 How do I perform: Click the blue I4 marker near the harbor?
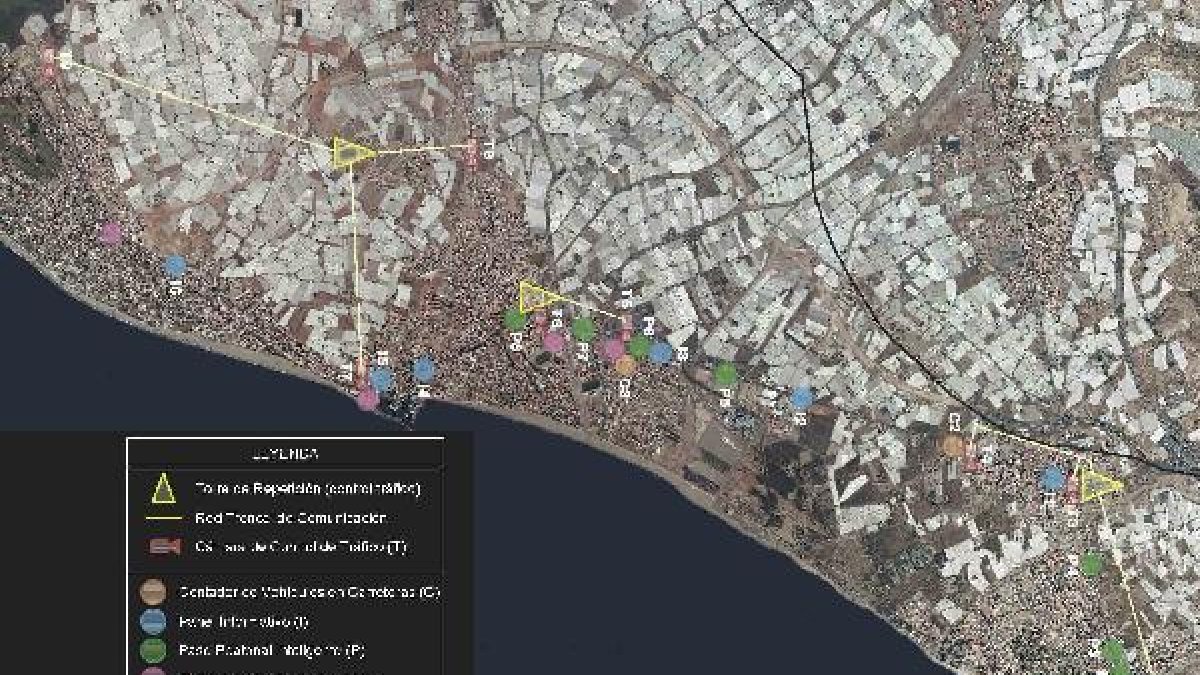[424, 369]
